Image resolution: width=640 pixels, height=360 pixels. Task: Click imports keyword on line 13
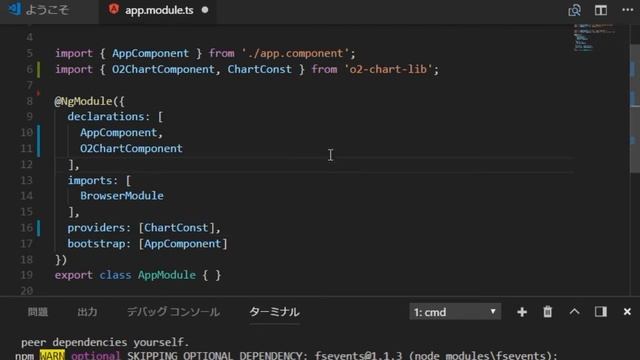point(90,180)
